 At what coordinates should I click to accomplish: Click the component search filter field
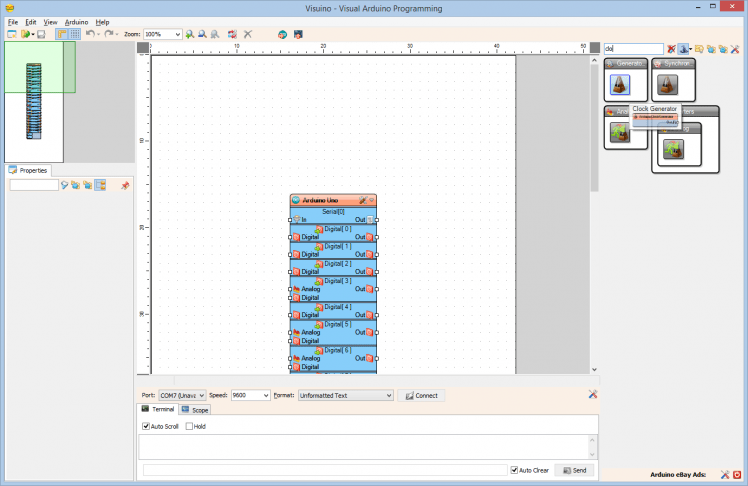click(x=634, y=49)
